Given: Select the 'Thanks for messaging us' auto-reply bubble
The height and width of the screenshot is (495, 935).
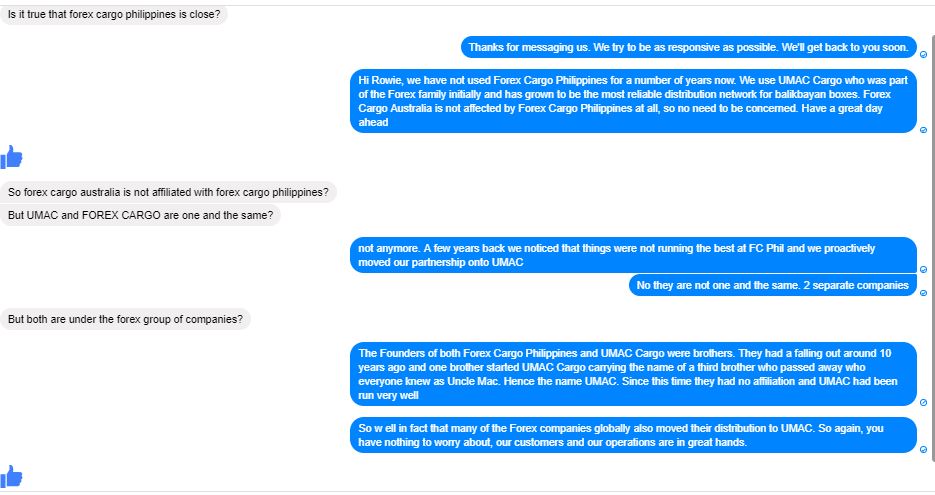Looking at the screenshot, I should tap(689, 47).
